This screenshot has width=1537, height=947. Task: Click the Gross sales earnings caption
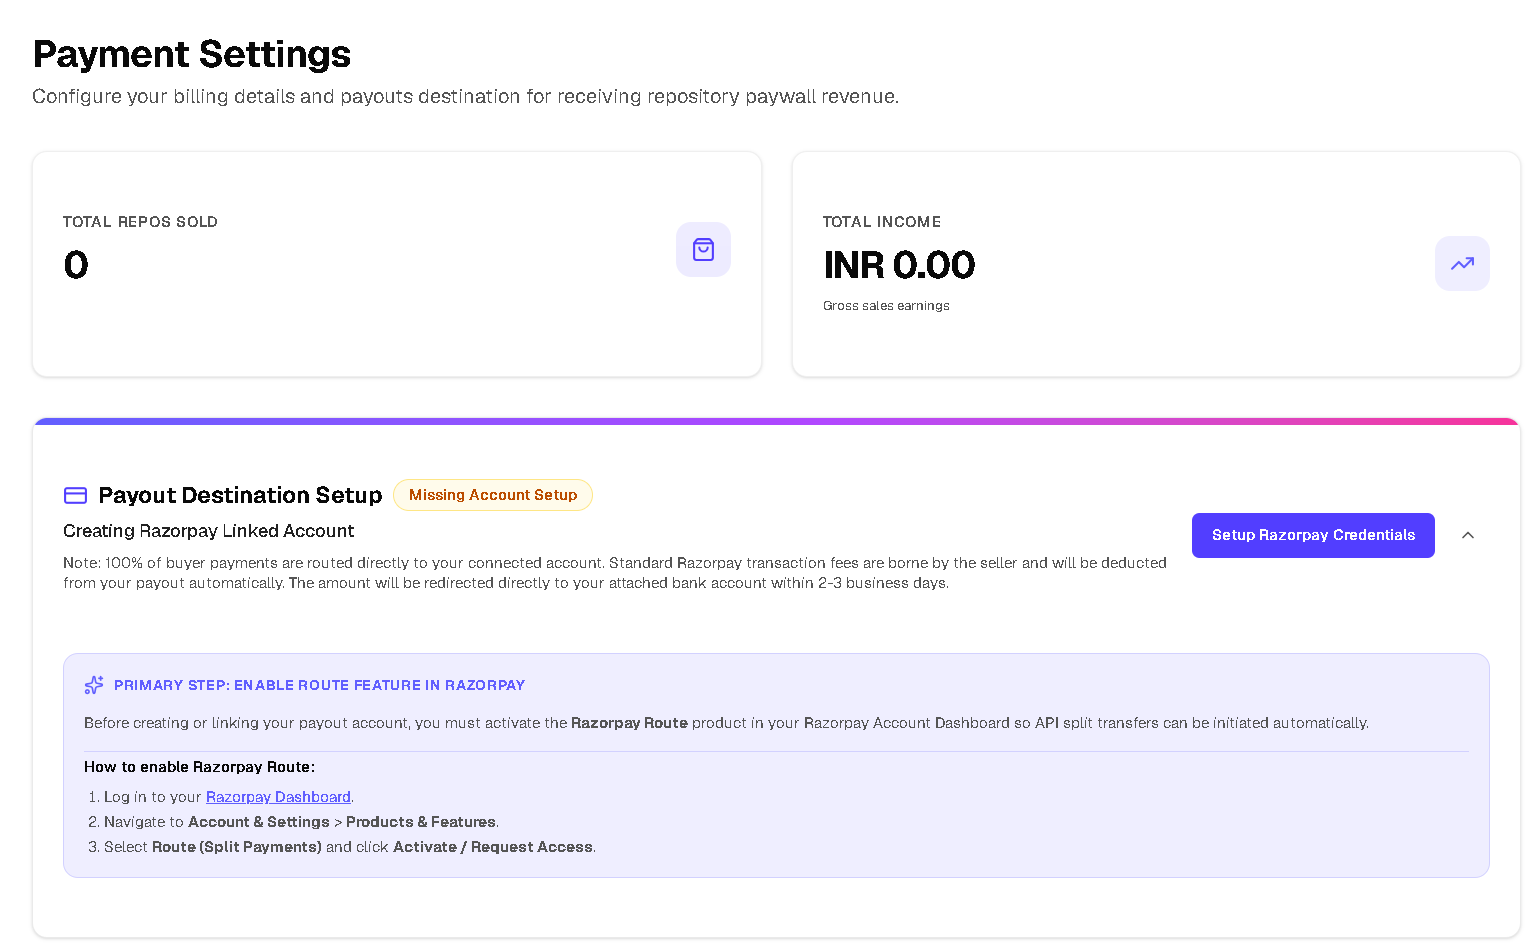point(886,306)
